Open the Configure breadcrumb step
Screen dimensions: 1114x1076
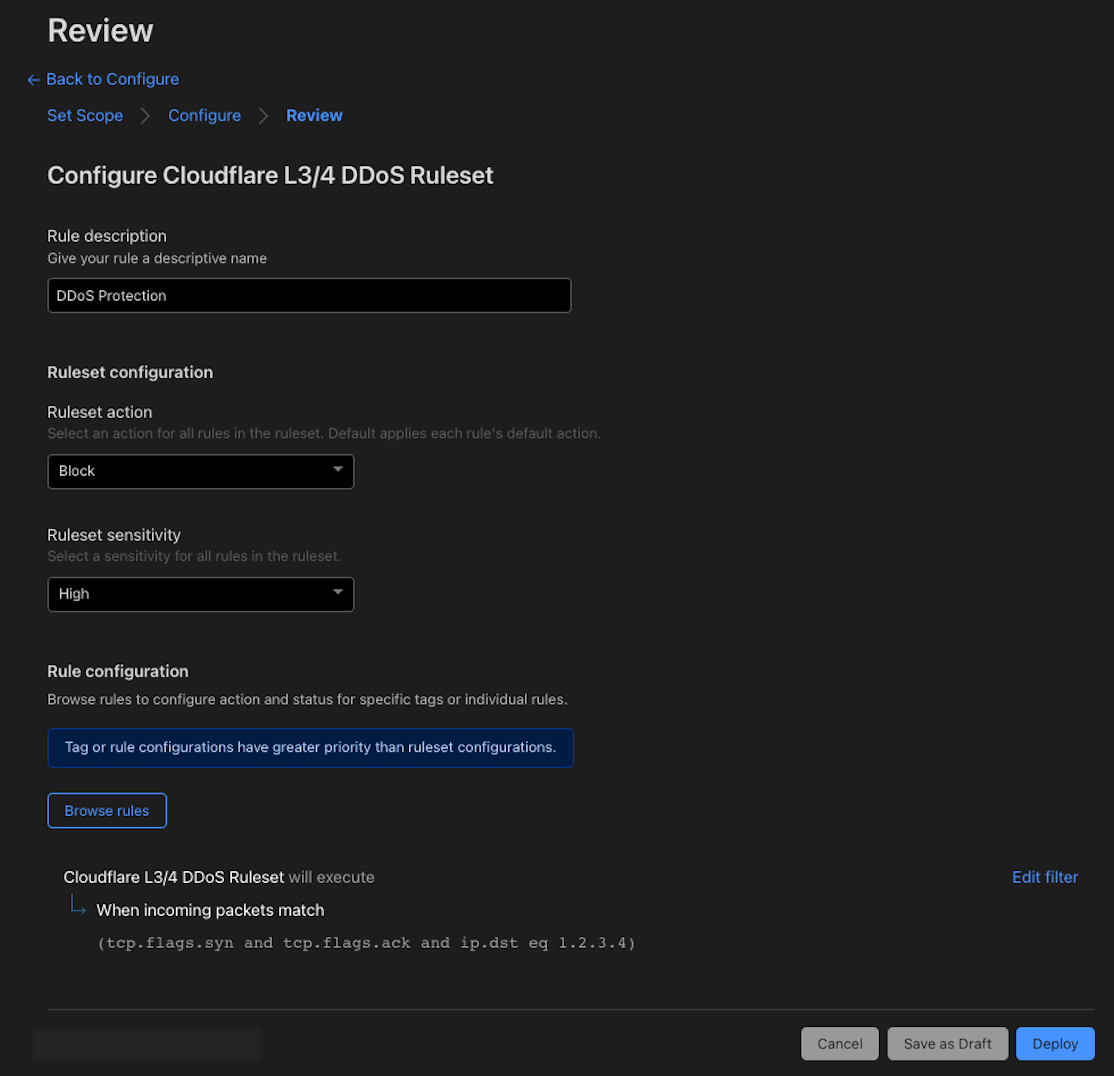(205, 116)
